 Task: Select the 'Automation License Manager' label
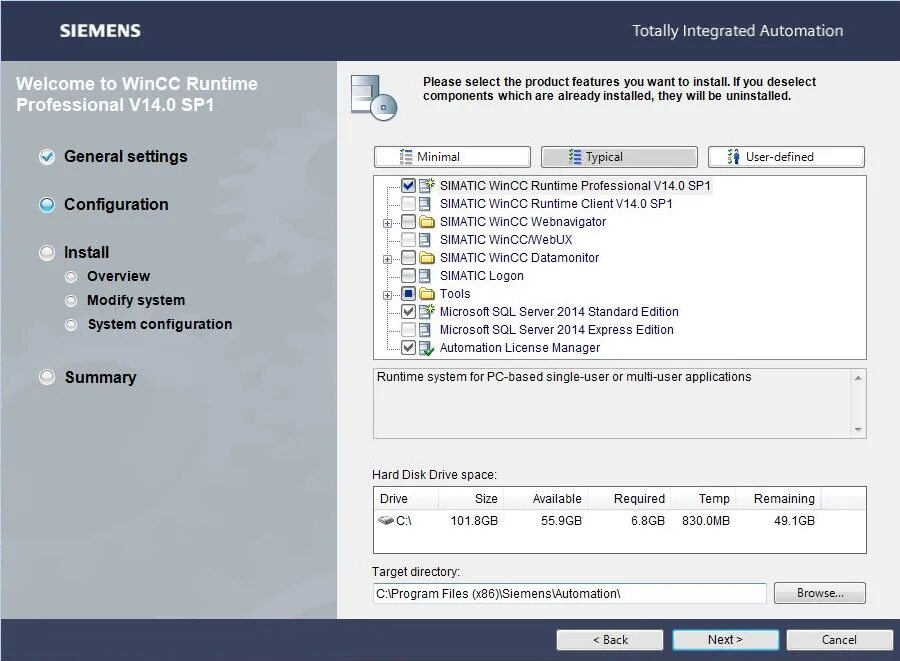[x=520, y=348]
